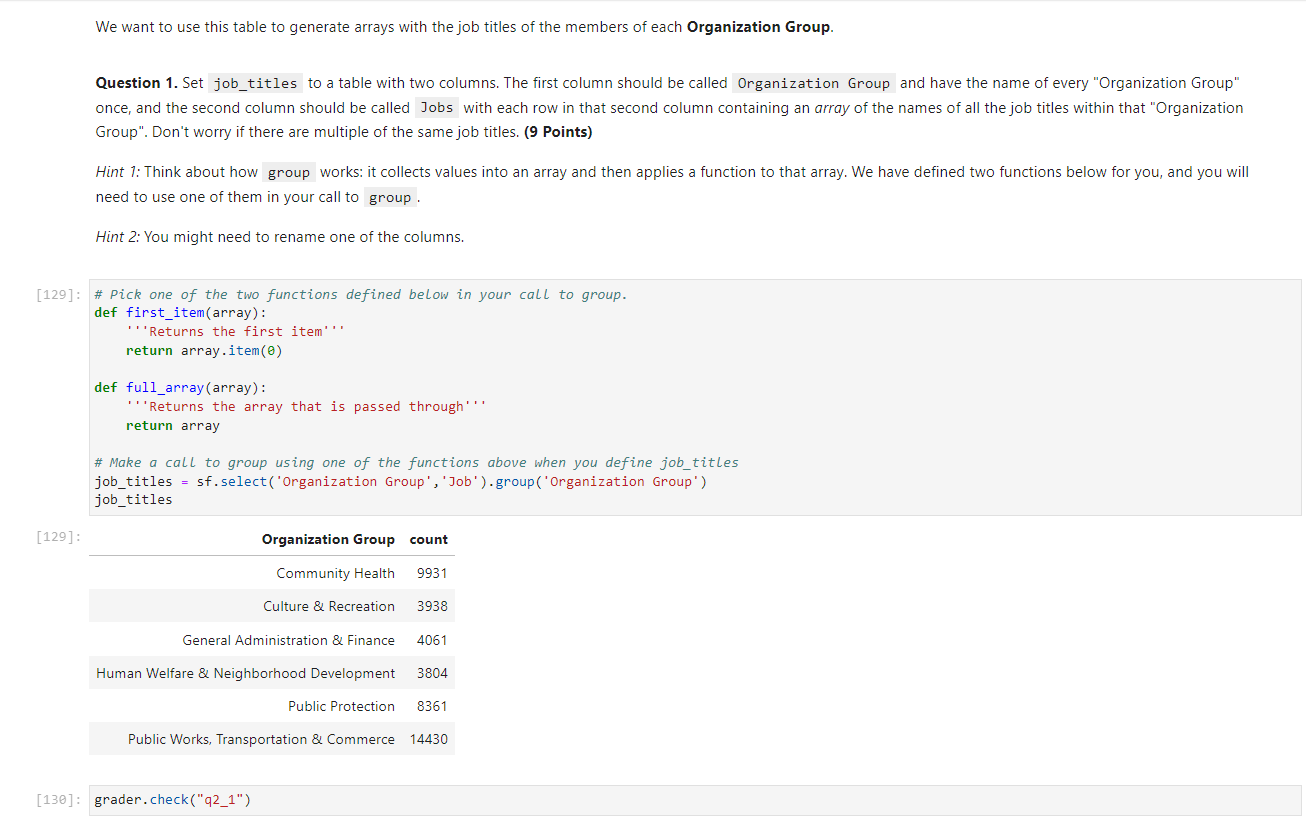Screen dimensions: 1306x821
Task: Click the job_titles = sf.select assignment line
Action: [x=400, y=482]
